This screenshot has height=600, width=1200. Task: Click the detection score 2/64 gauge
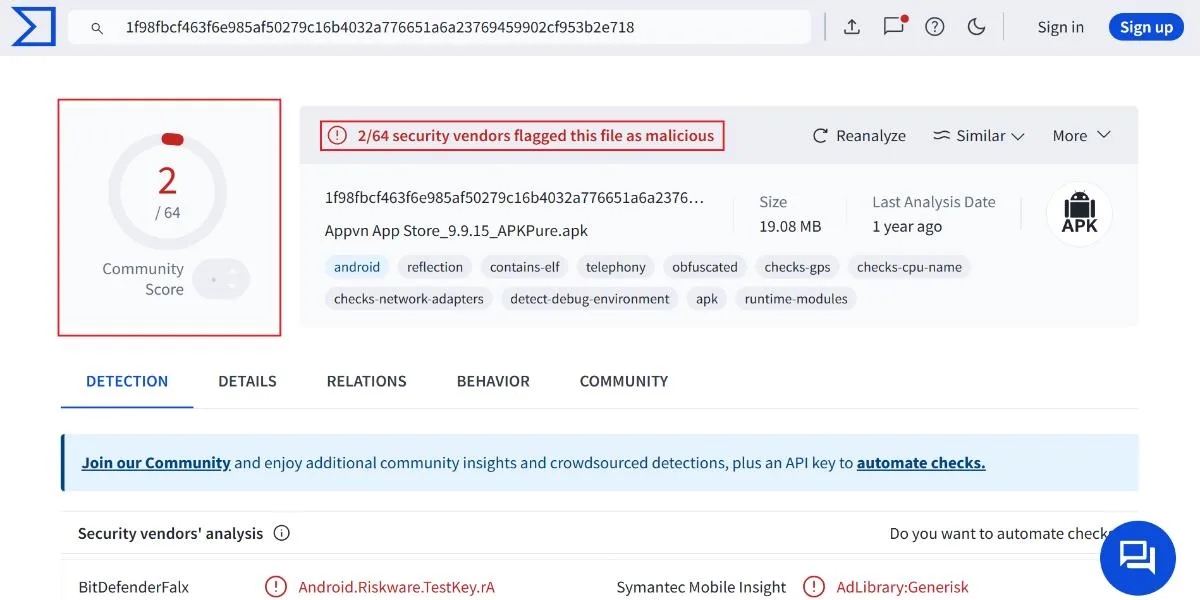[x=168, y=191]
